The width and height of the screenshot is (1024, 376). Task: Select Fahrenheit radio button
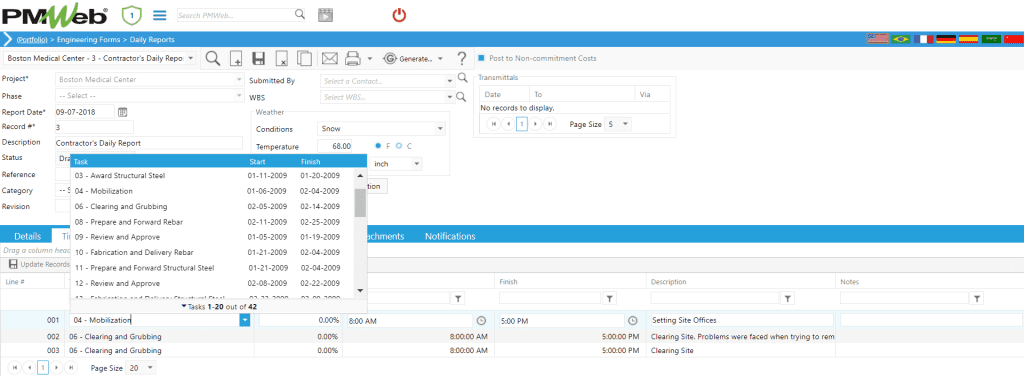point(378,146)
